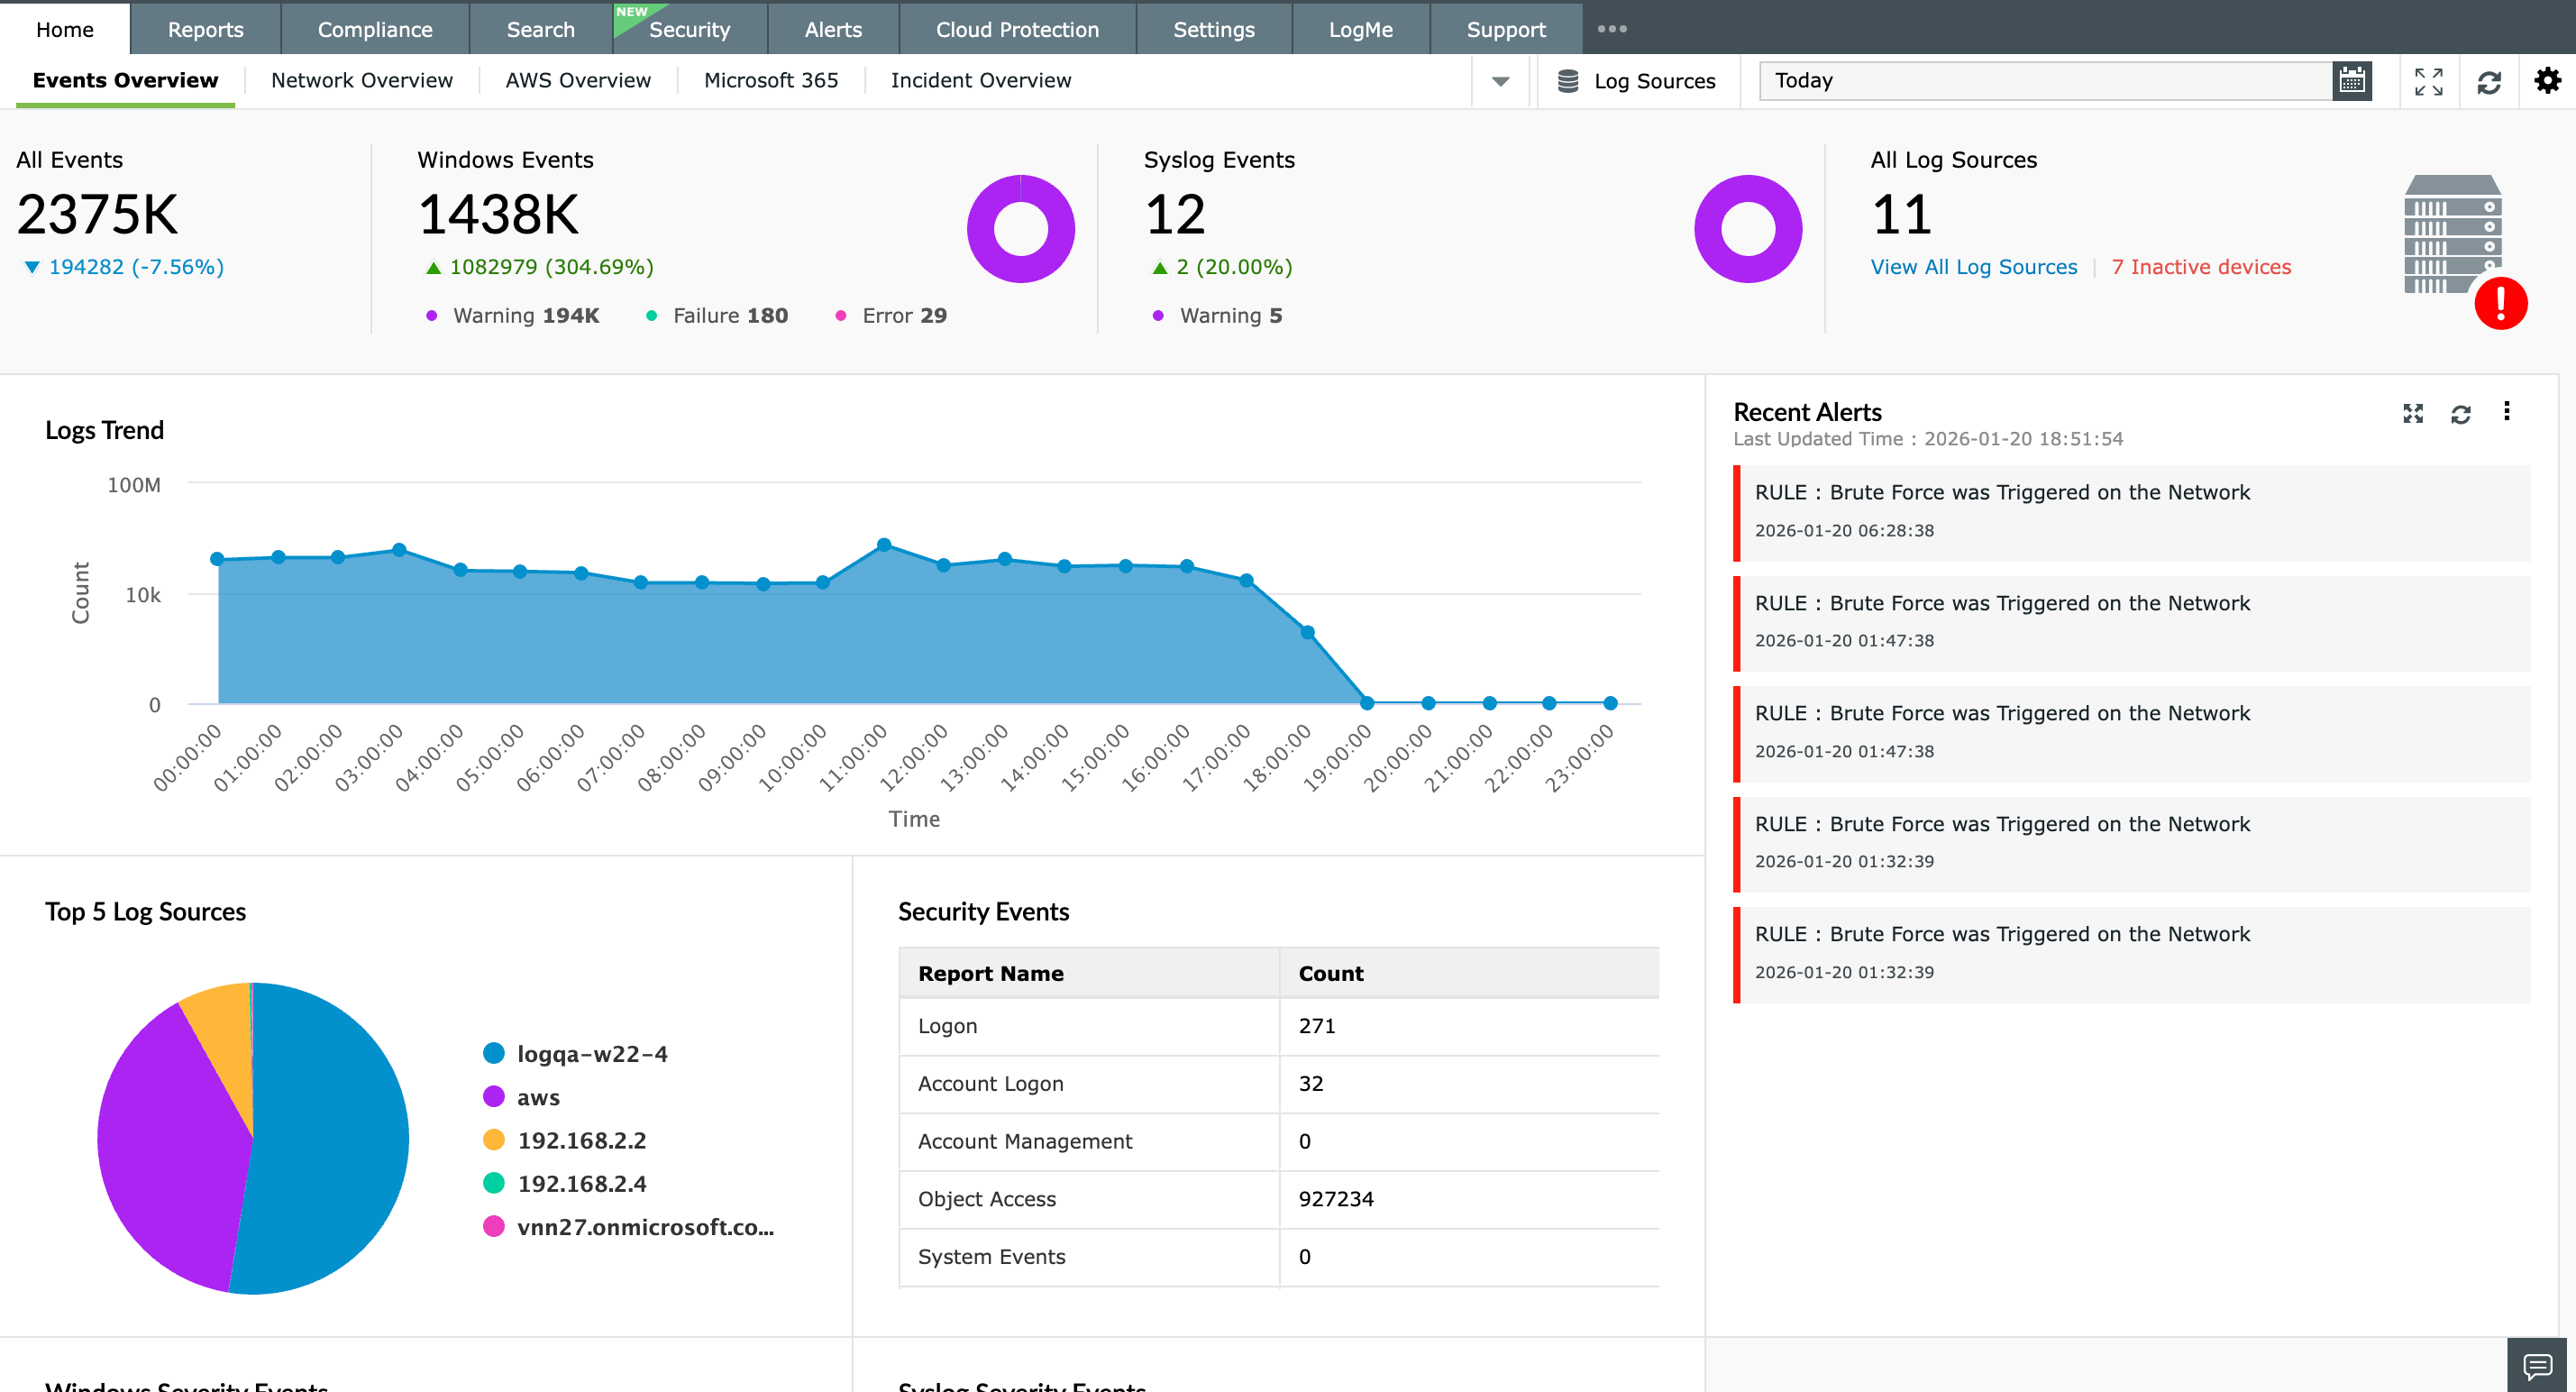Viewport: 2576px width, 1392px height.
Task: Open the Incident Overview tab
Action: pos(981,80)
